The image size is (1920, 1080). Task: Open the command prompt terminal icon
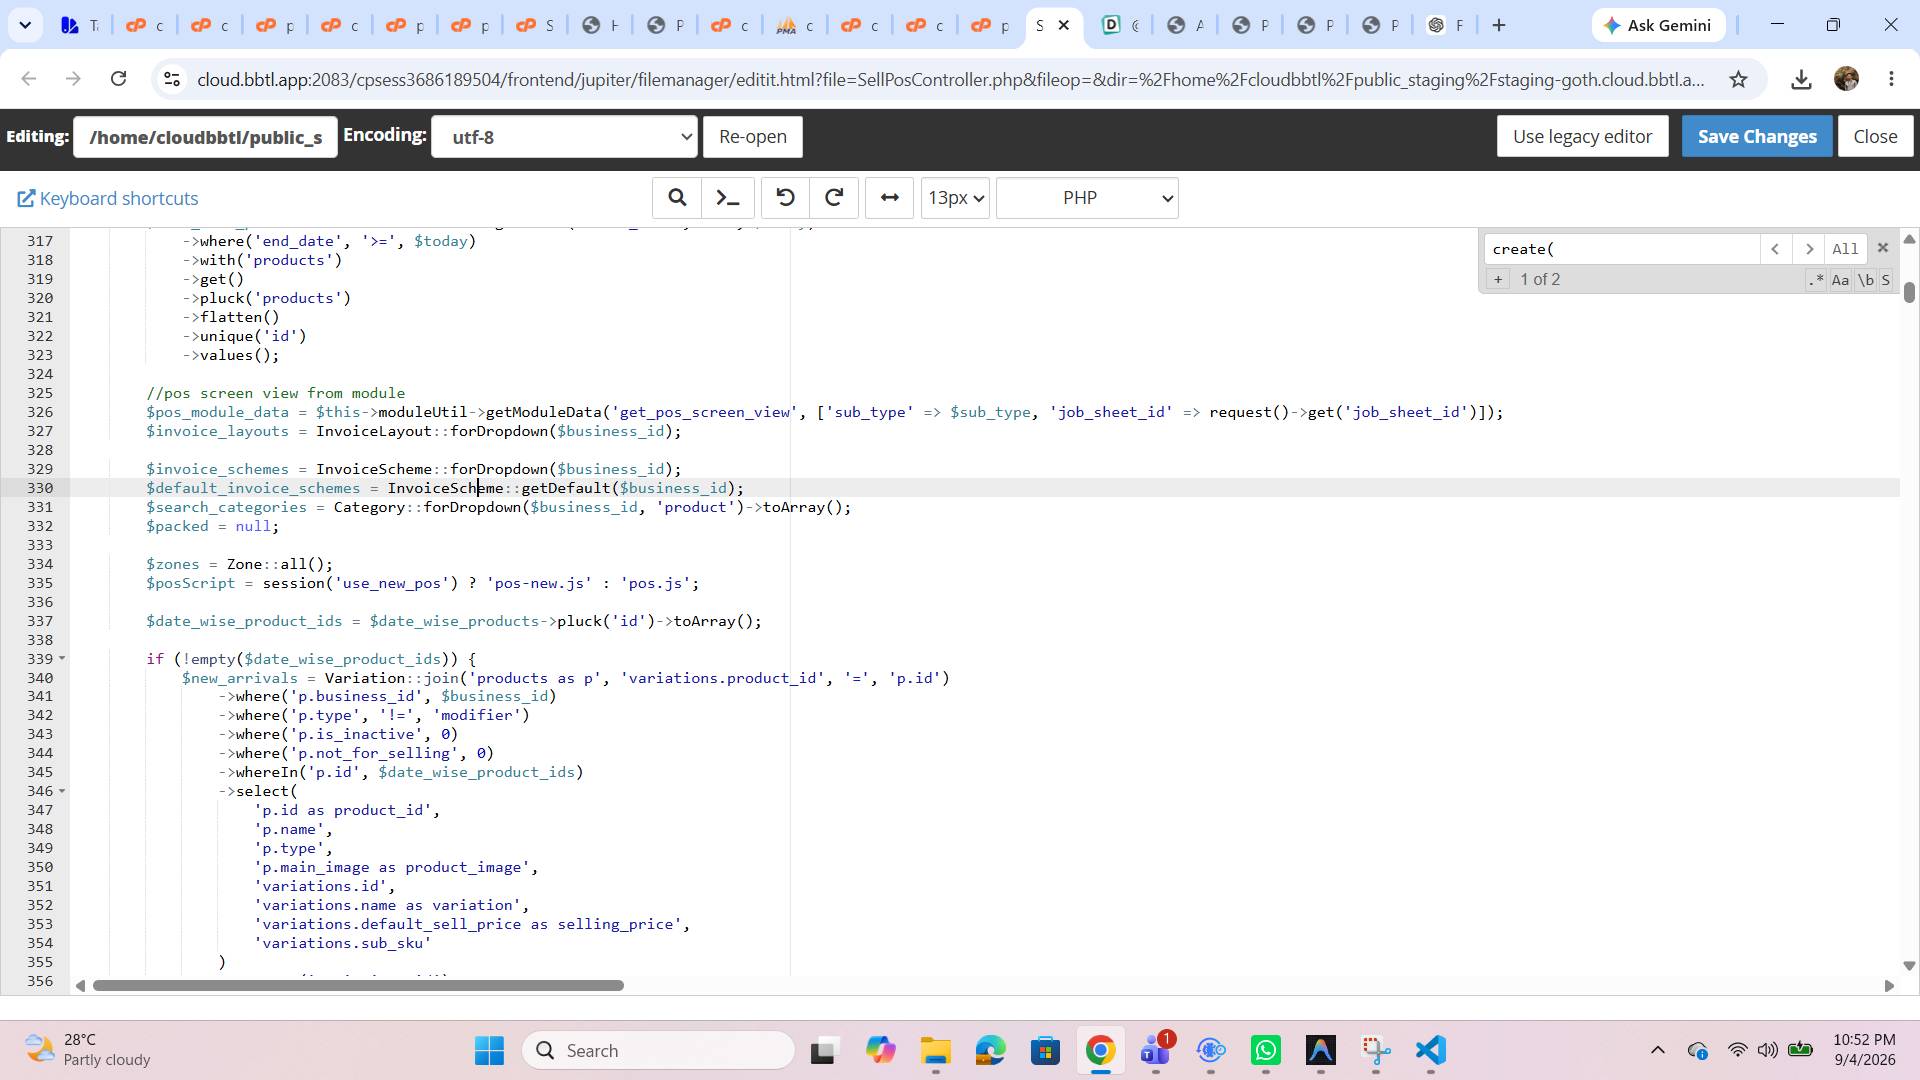pyautogui.click(x=728, y=198)
